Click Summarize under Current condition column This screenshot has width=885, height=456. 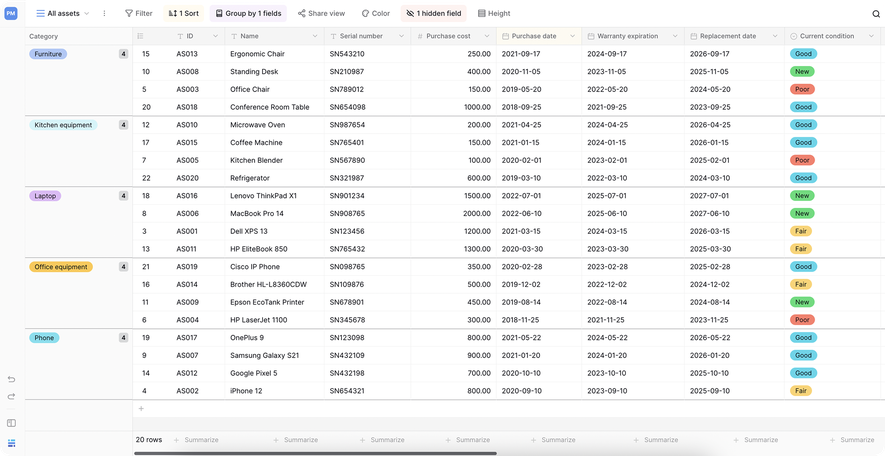(852, 440)
